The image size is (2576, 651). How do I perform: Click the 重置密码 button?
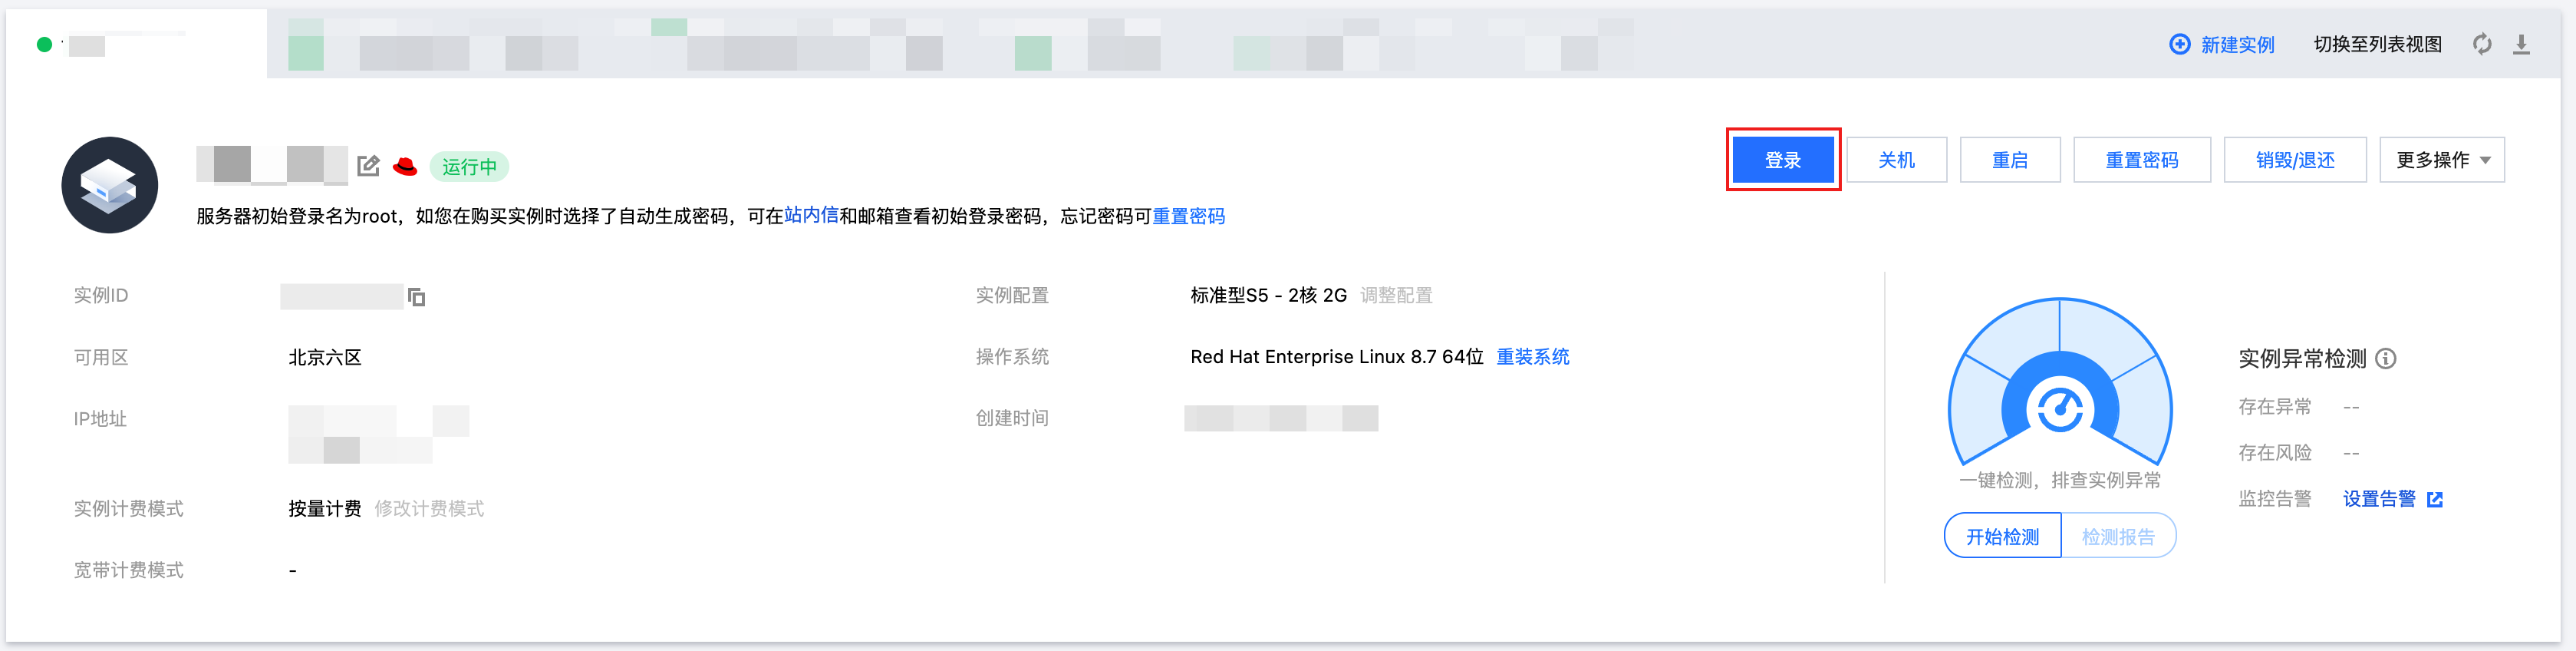pos(2141,160)
